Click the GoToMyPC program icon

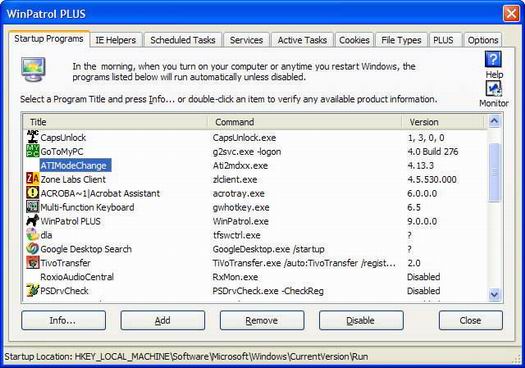pos(32,151)
